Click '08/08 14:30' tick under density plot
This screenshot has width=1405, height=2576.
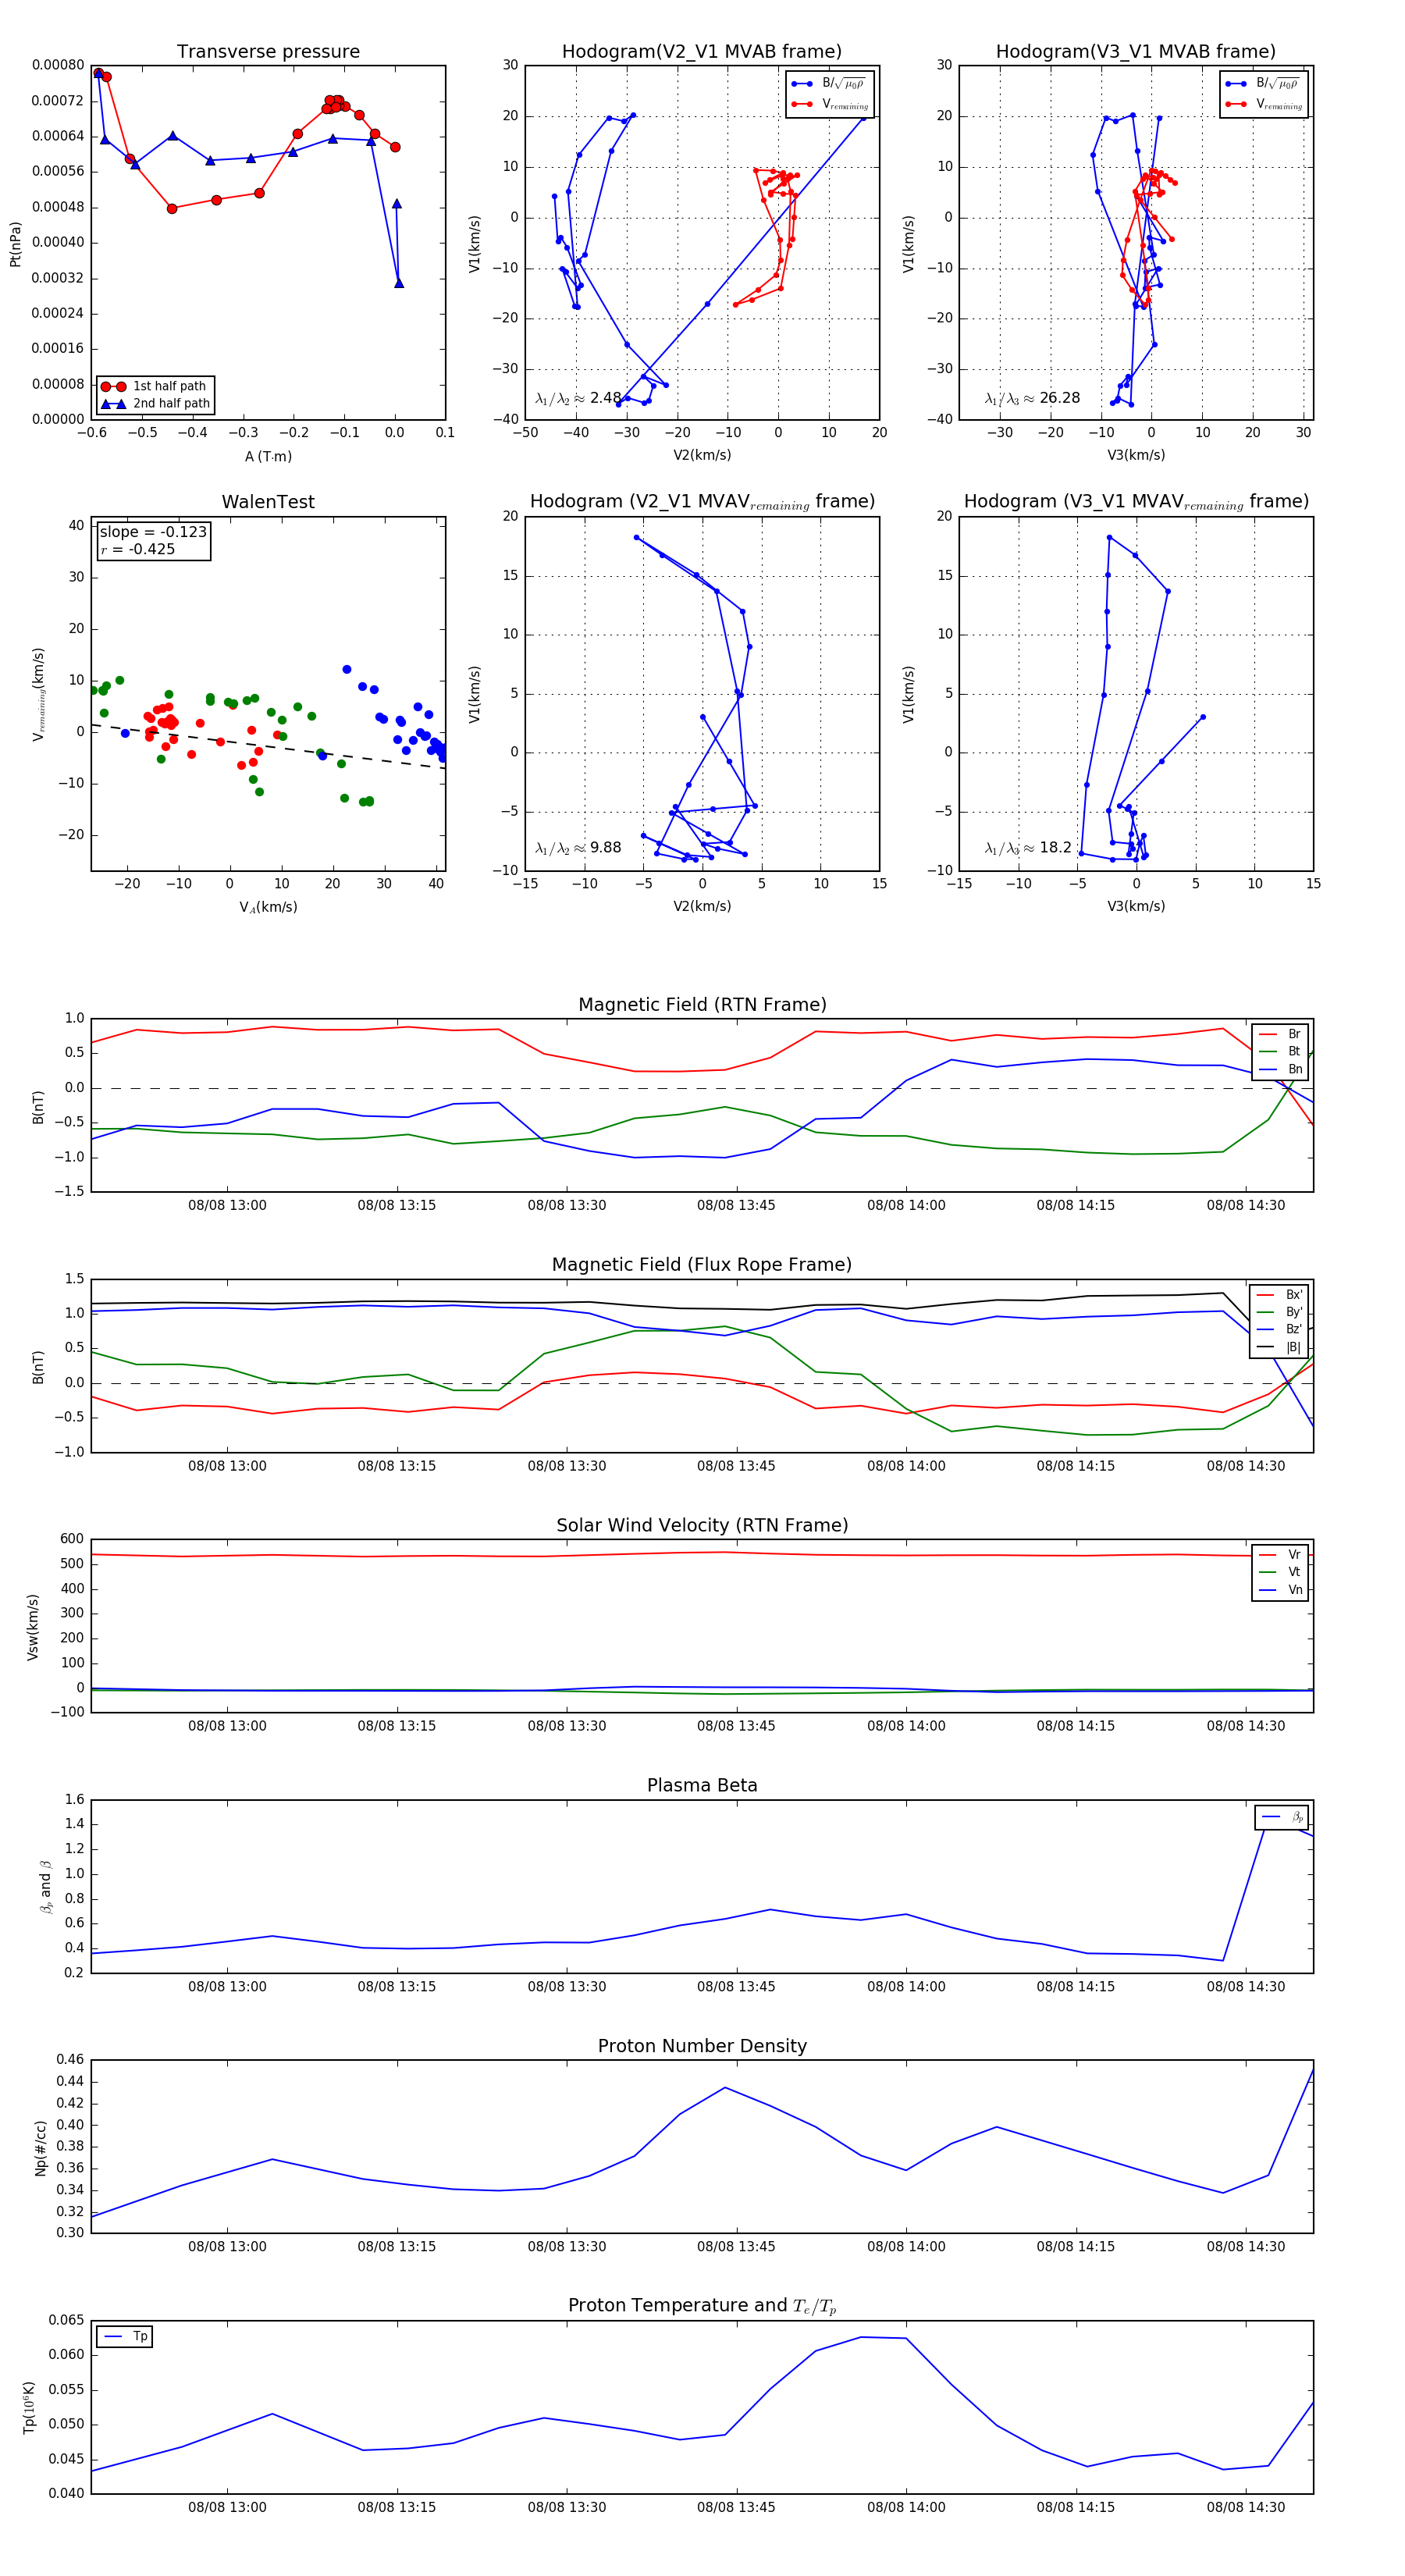[1246, 2246]
